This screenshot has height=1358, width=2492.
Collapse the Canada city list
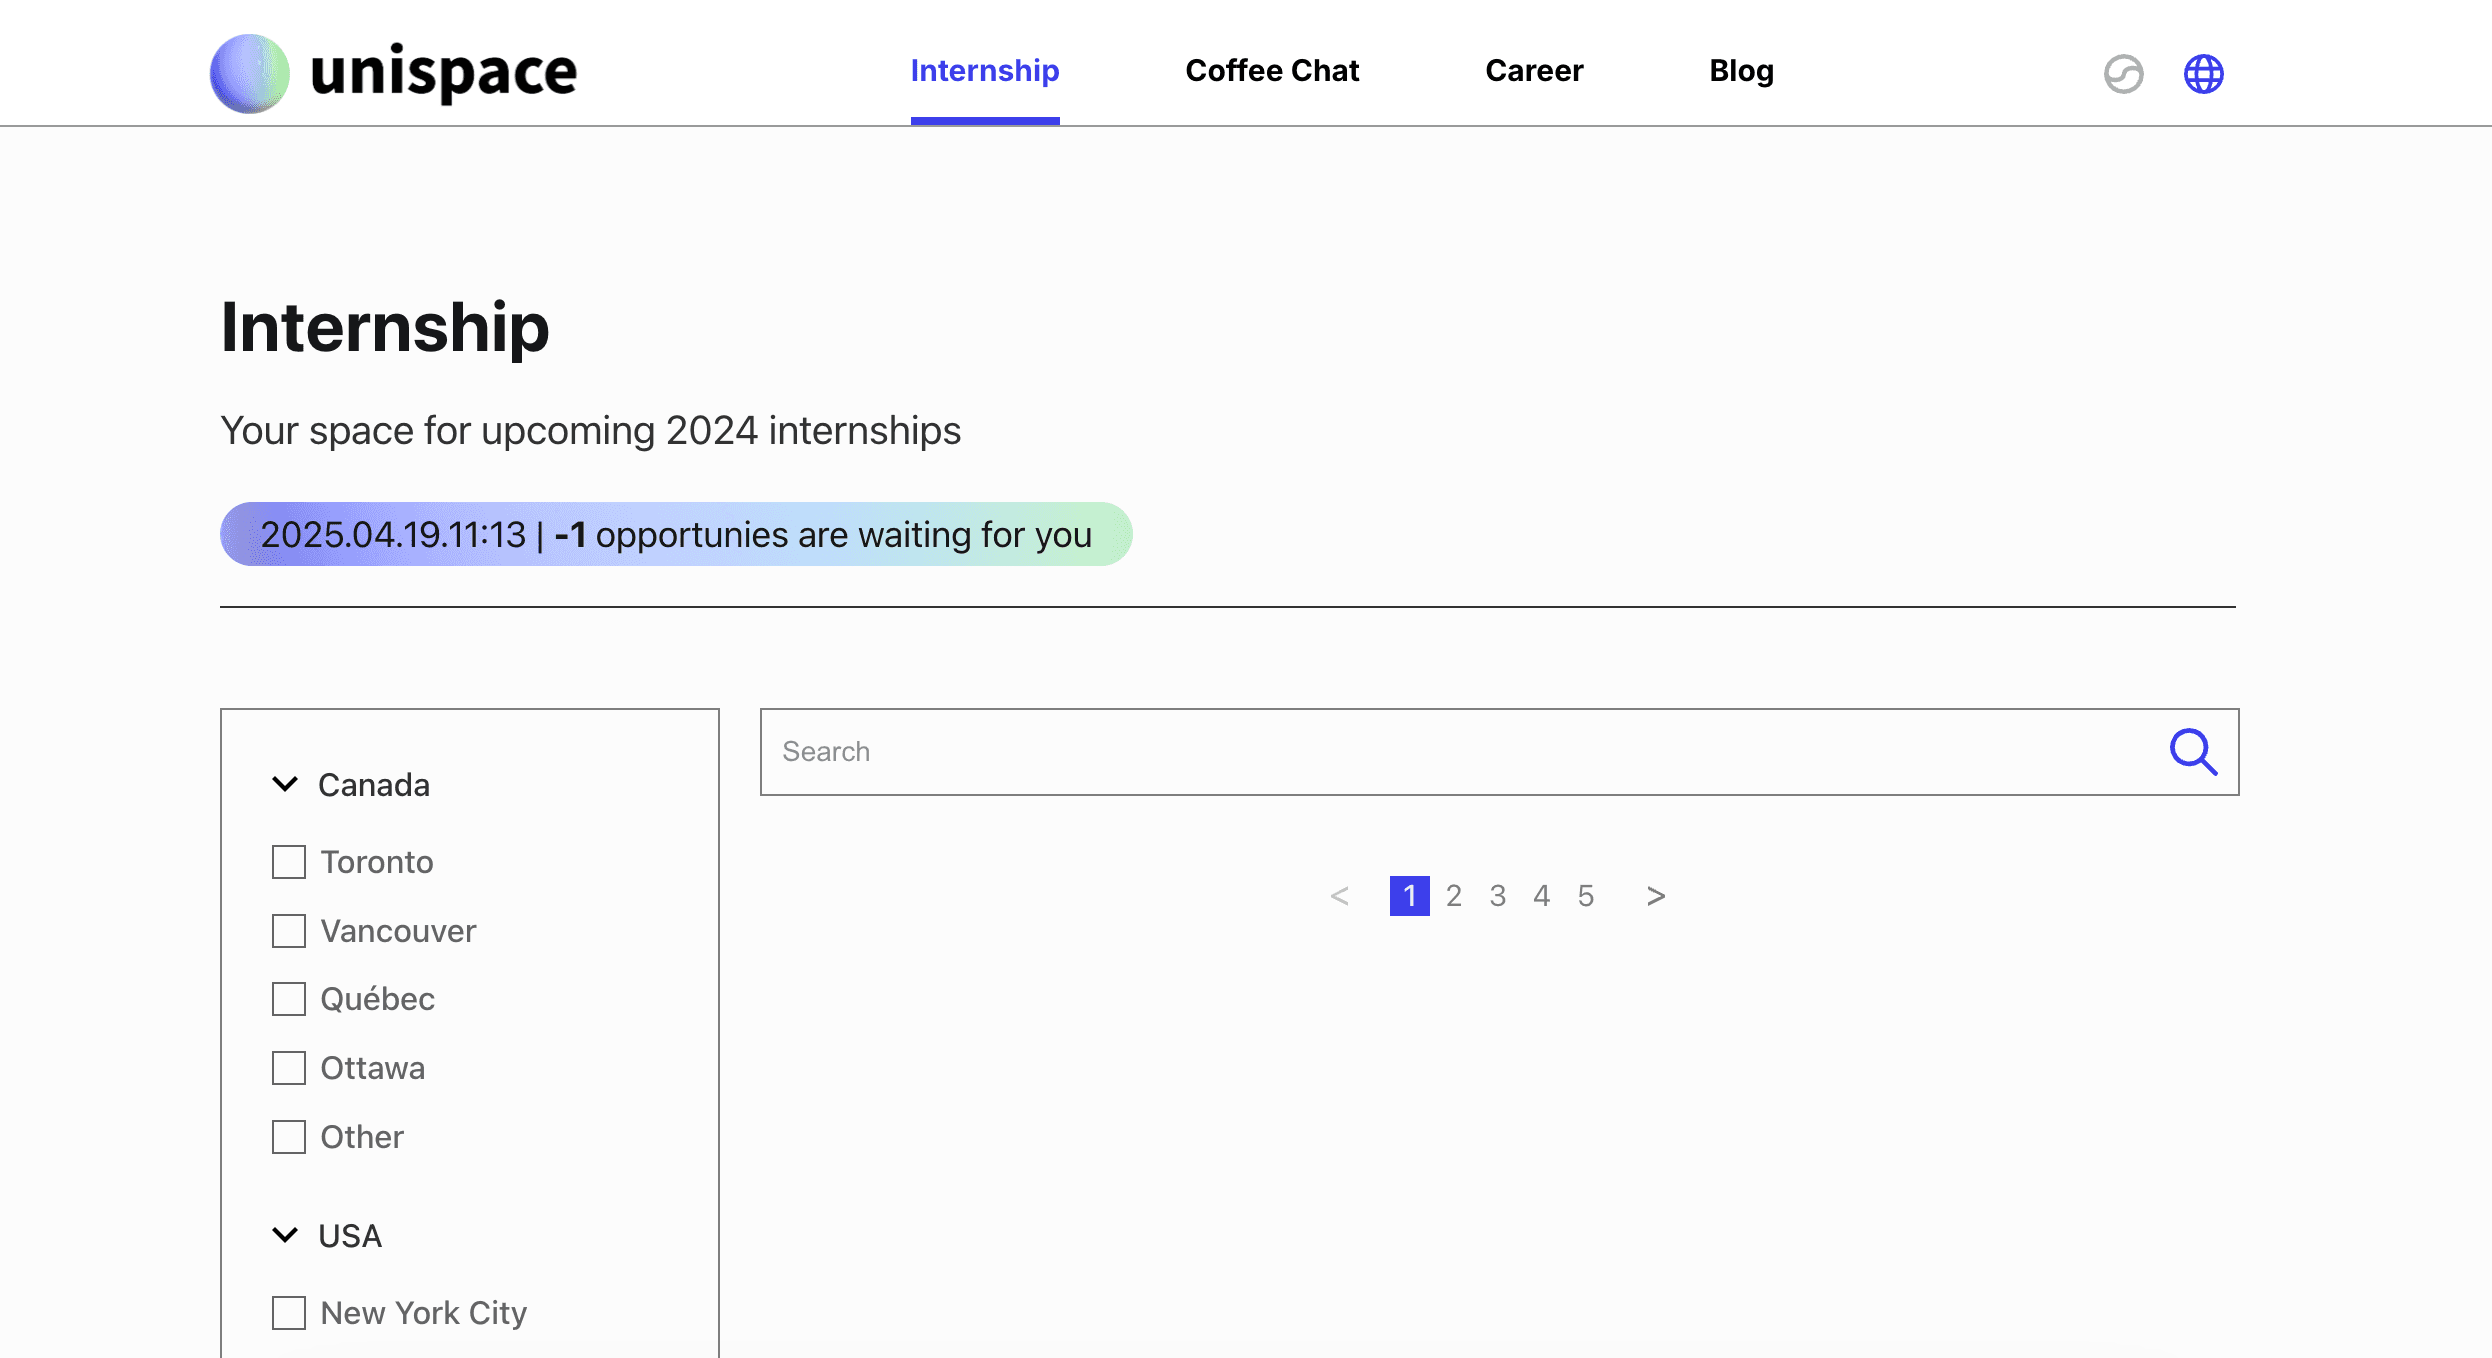pos(285,785)
